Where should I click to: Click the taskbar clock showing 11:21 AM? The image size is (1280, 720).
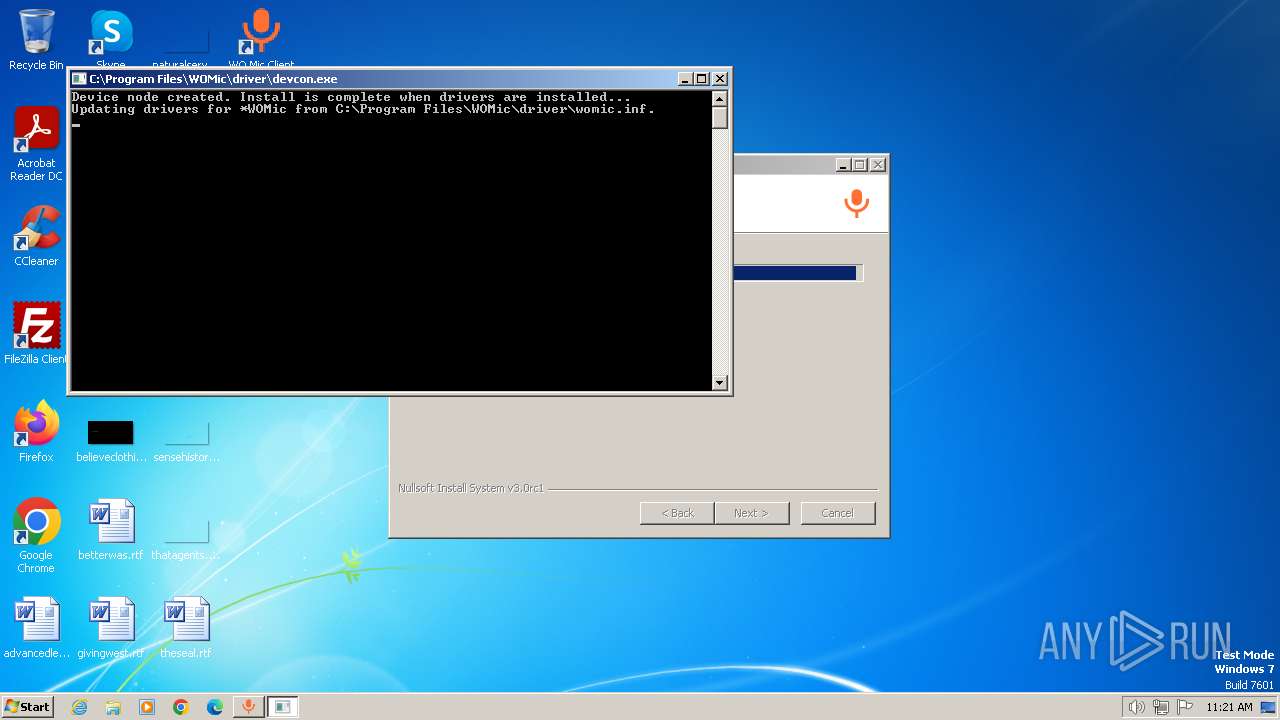tap(1229, 707)
